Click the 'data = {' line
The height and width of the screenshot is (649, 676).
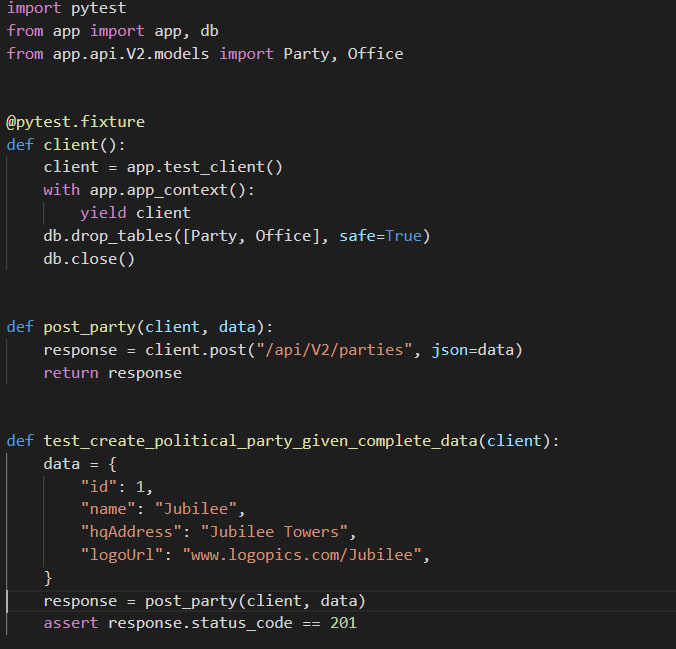point(80,464)
